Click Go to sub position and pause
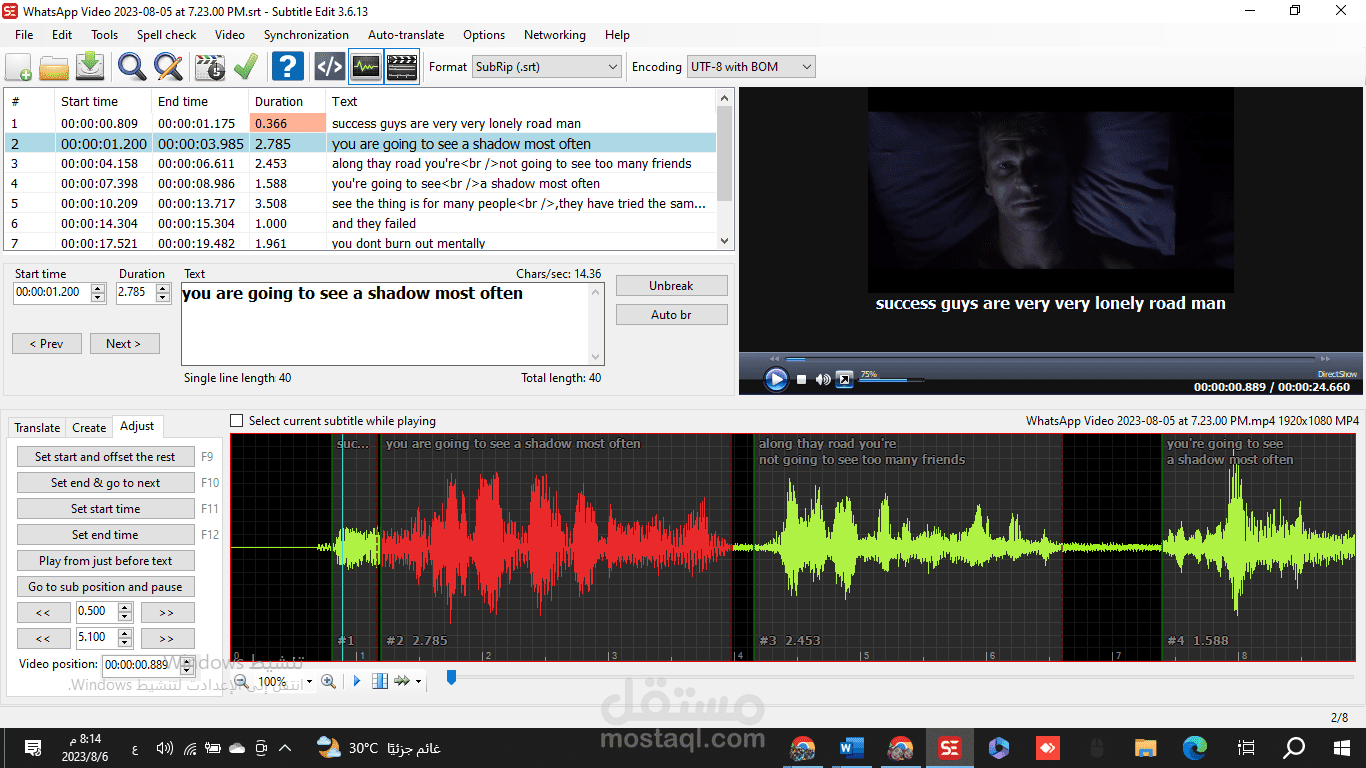Viewport: 1366px width, 768px height. tap(105, 587)
